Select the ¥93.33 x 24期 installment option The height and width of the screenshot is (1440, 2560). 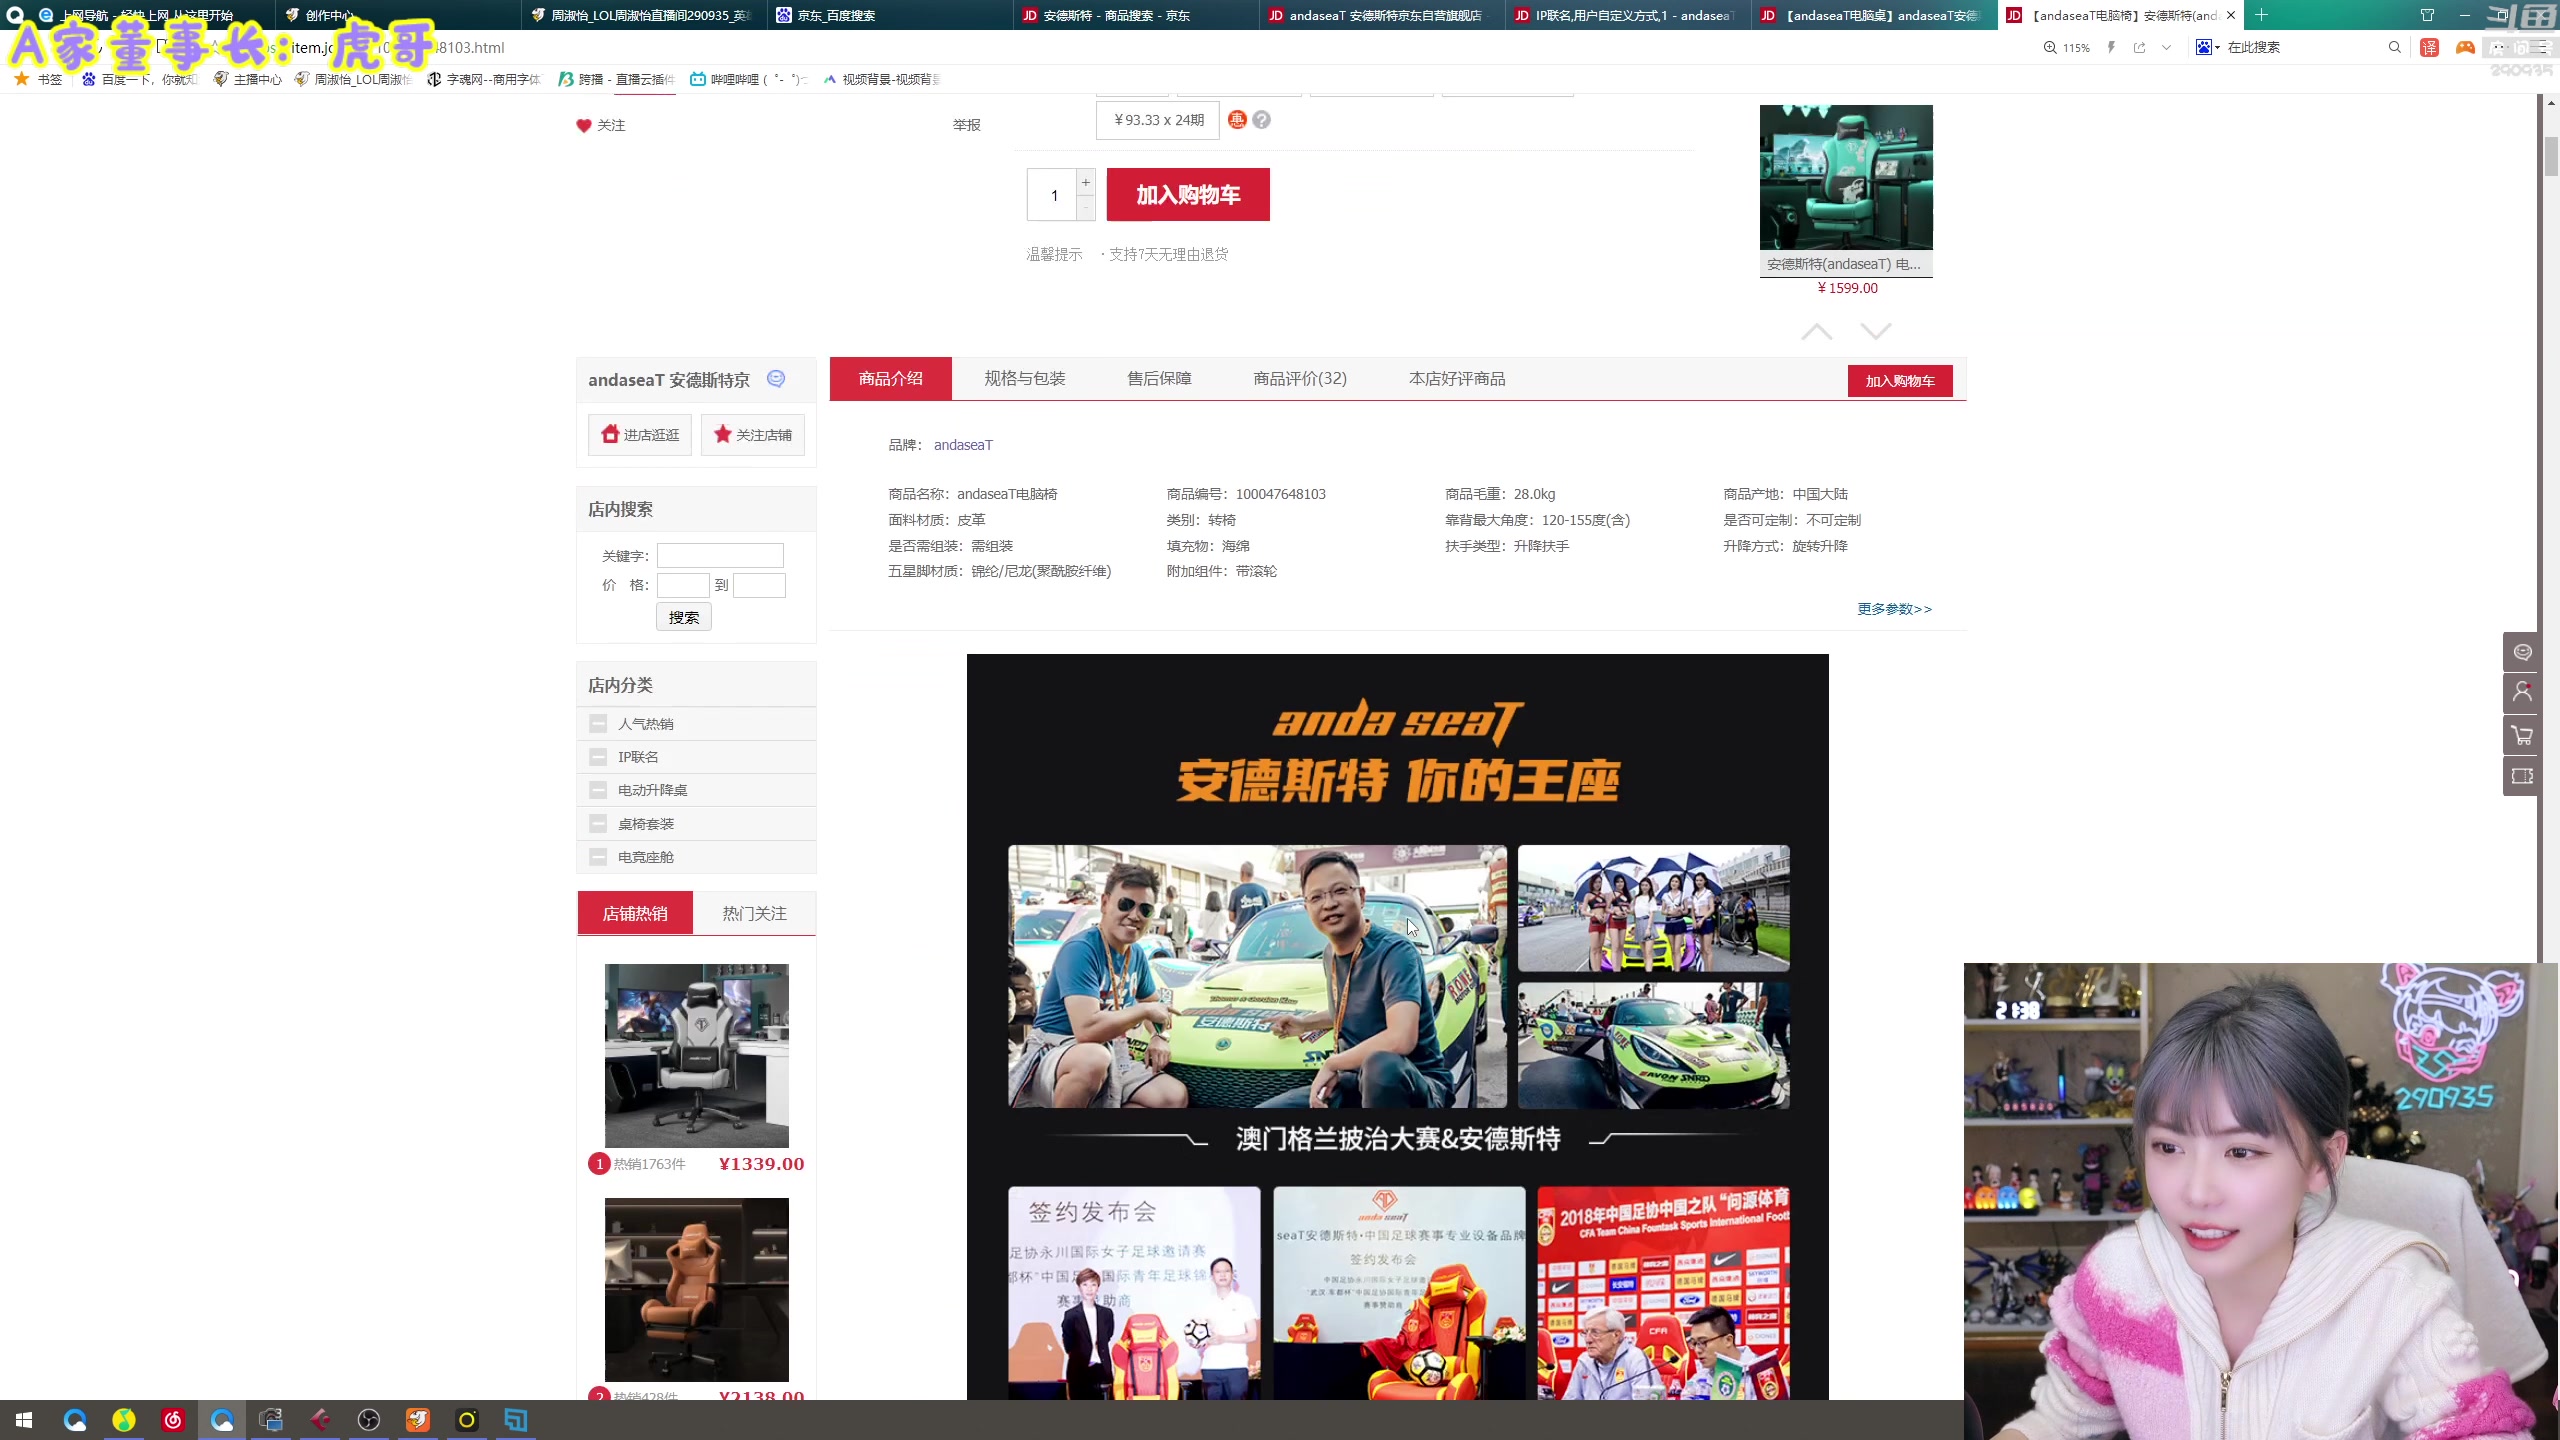[x=1158, y=120]
